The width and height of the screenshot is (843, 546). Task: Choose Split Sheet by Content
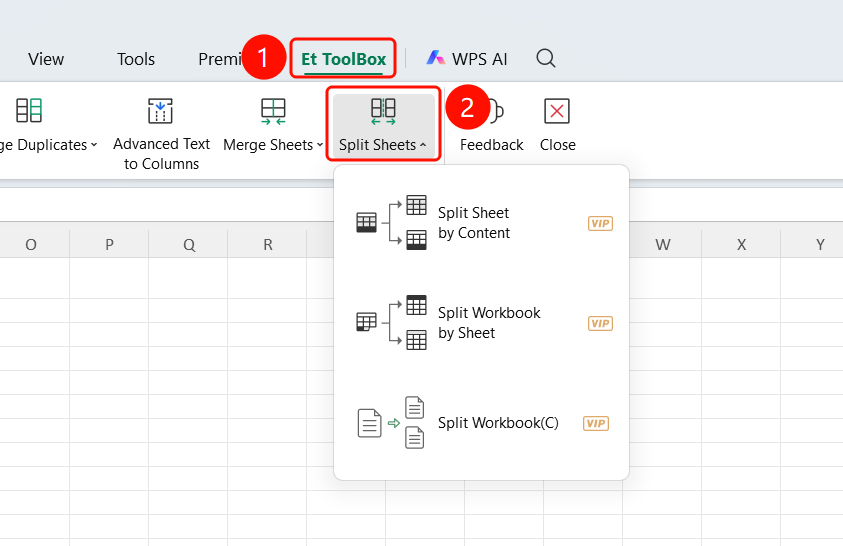click(x=481, y=222)
